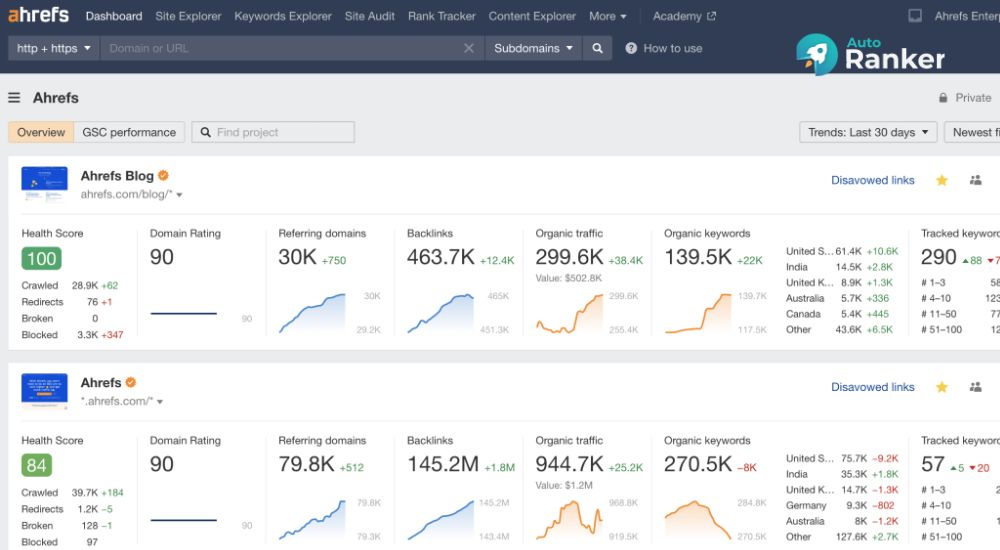Click Tracked keywords value 290
1000x550 pixels.
tap(938, 257)
